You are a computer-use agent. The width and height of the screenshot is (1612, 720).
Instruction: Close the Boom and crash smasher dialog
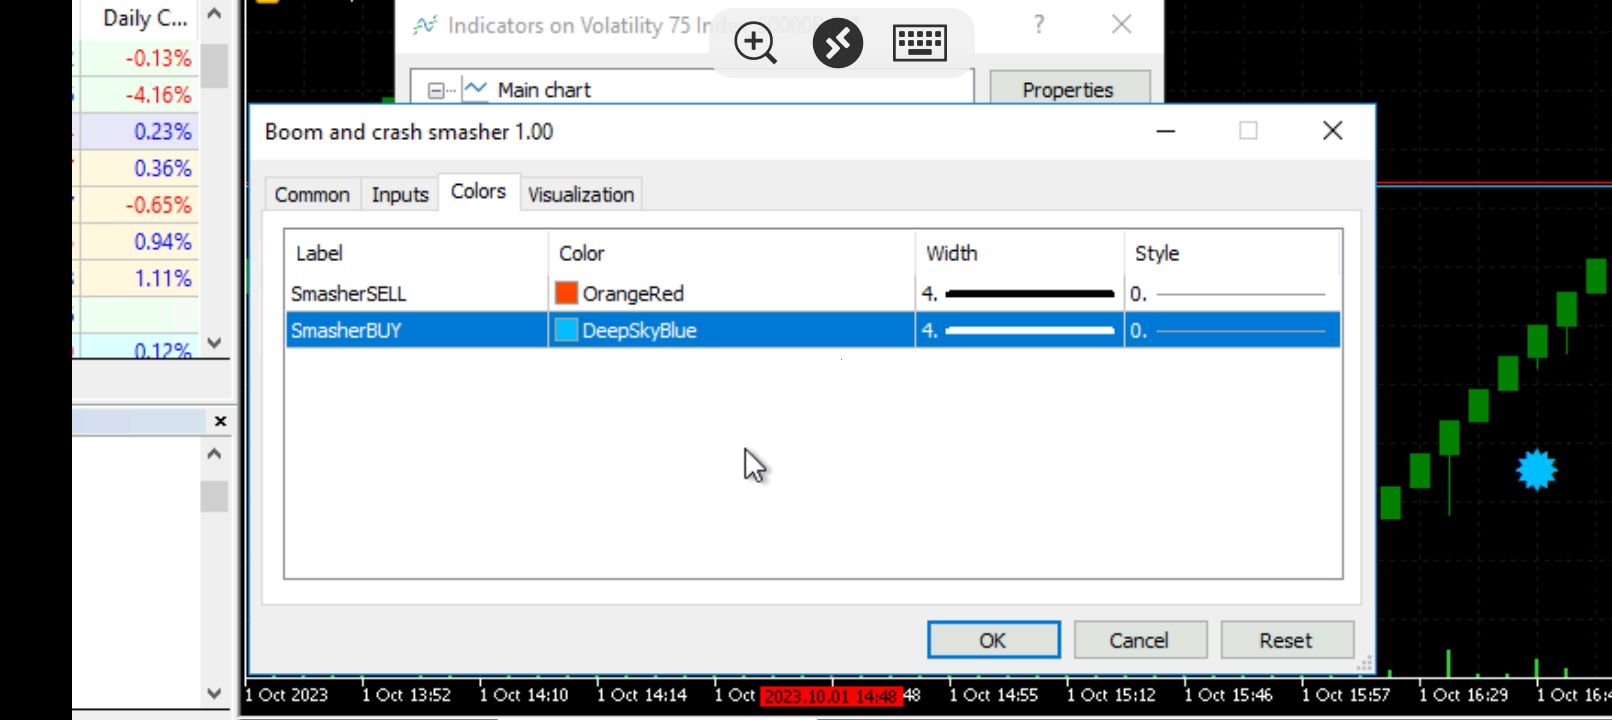click(1332, 131)
